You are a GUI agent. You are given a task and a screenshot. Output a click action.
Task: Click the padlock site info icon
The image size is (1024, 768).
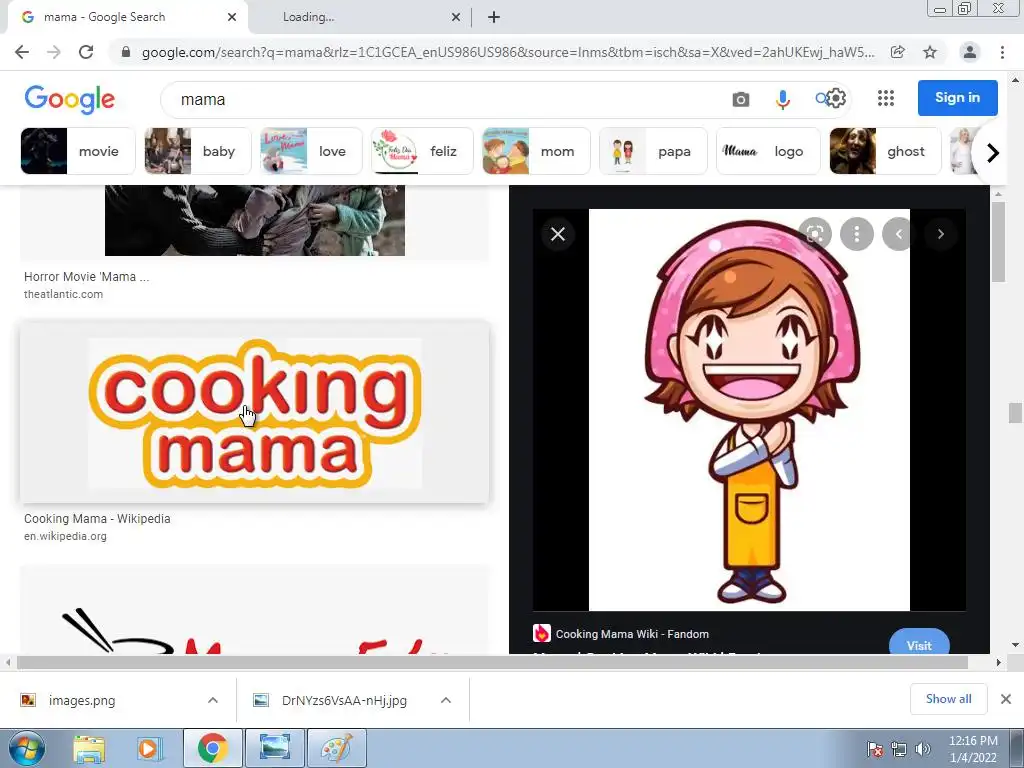[126, 52]
